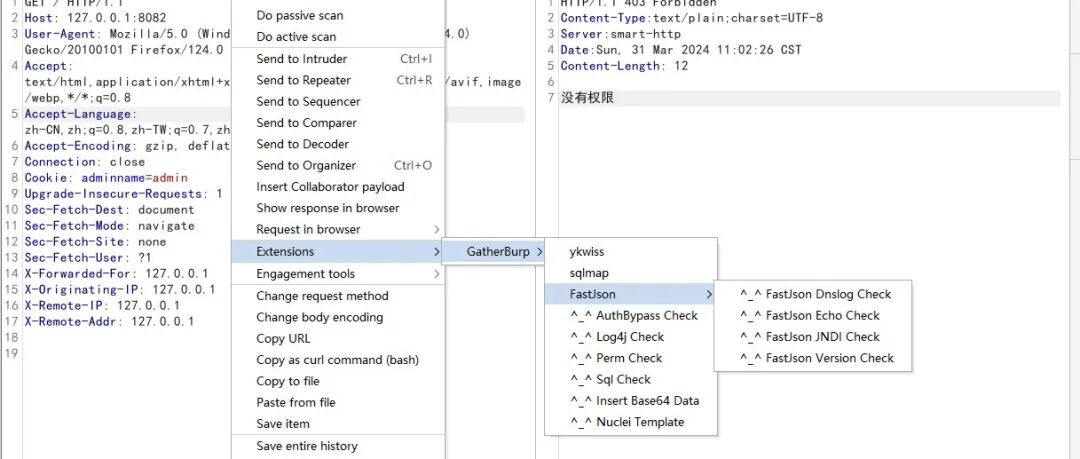The width and height of the screenshot is (1080, 459).
Task: Choose Copy to file
Action: pyautogui.click(x=338, y=381)
